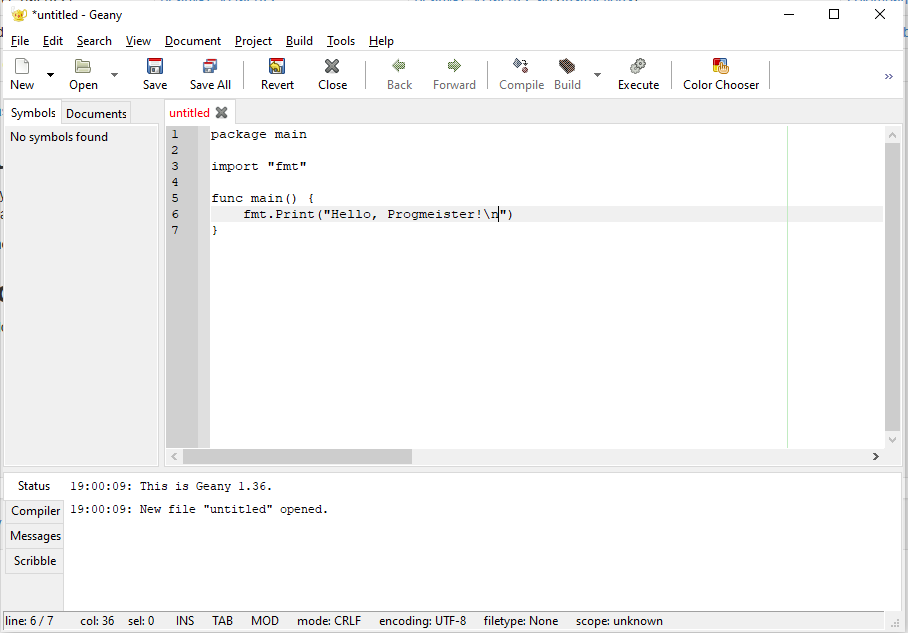Image resolution: width=908 pixels, height=633 pixels.
Task: Switch to the Symbols sidebar tab
Action: coord(33,113)
